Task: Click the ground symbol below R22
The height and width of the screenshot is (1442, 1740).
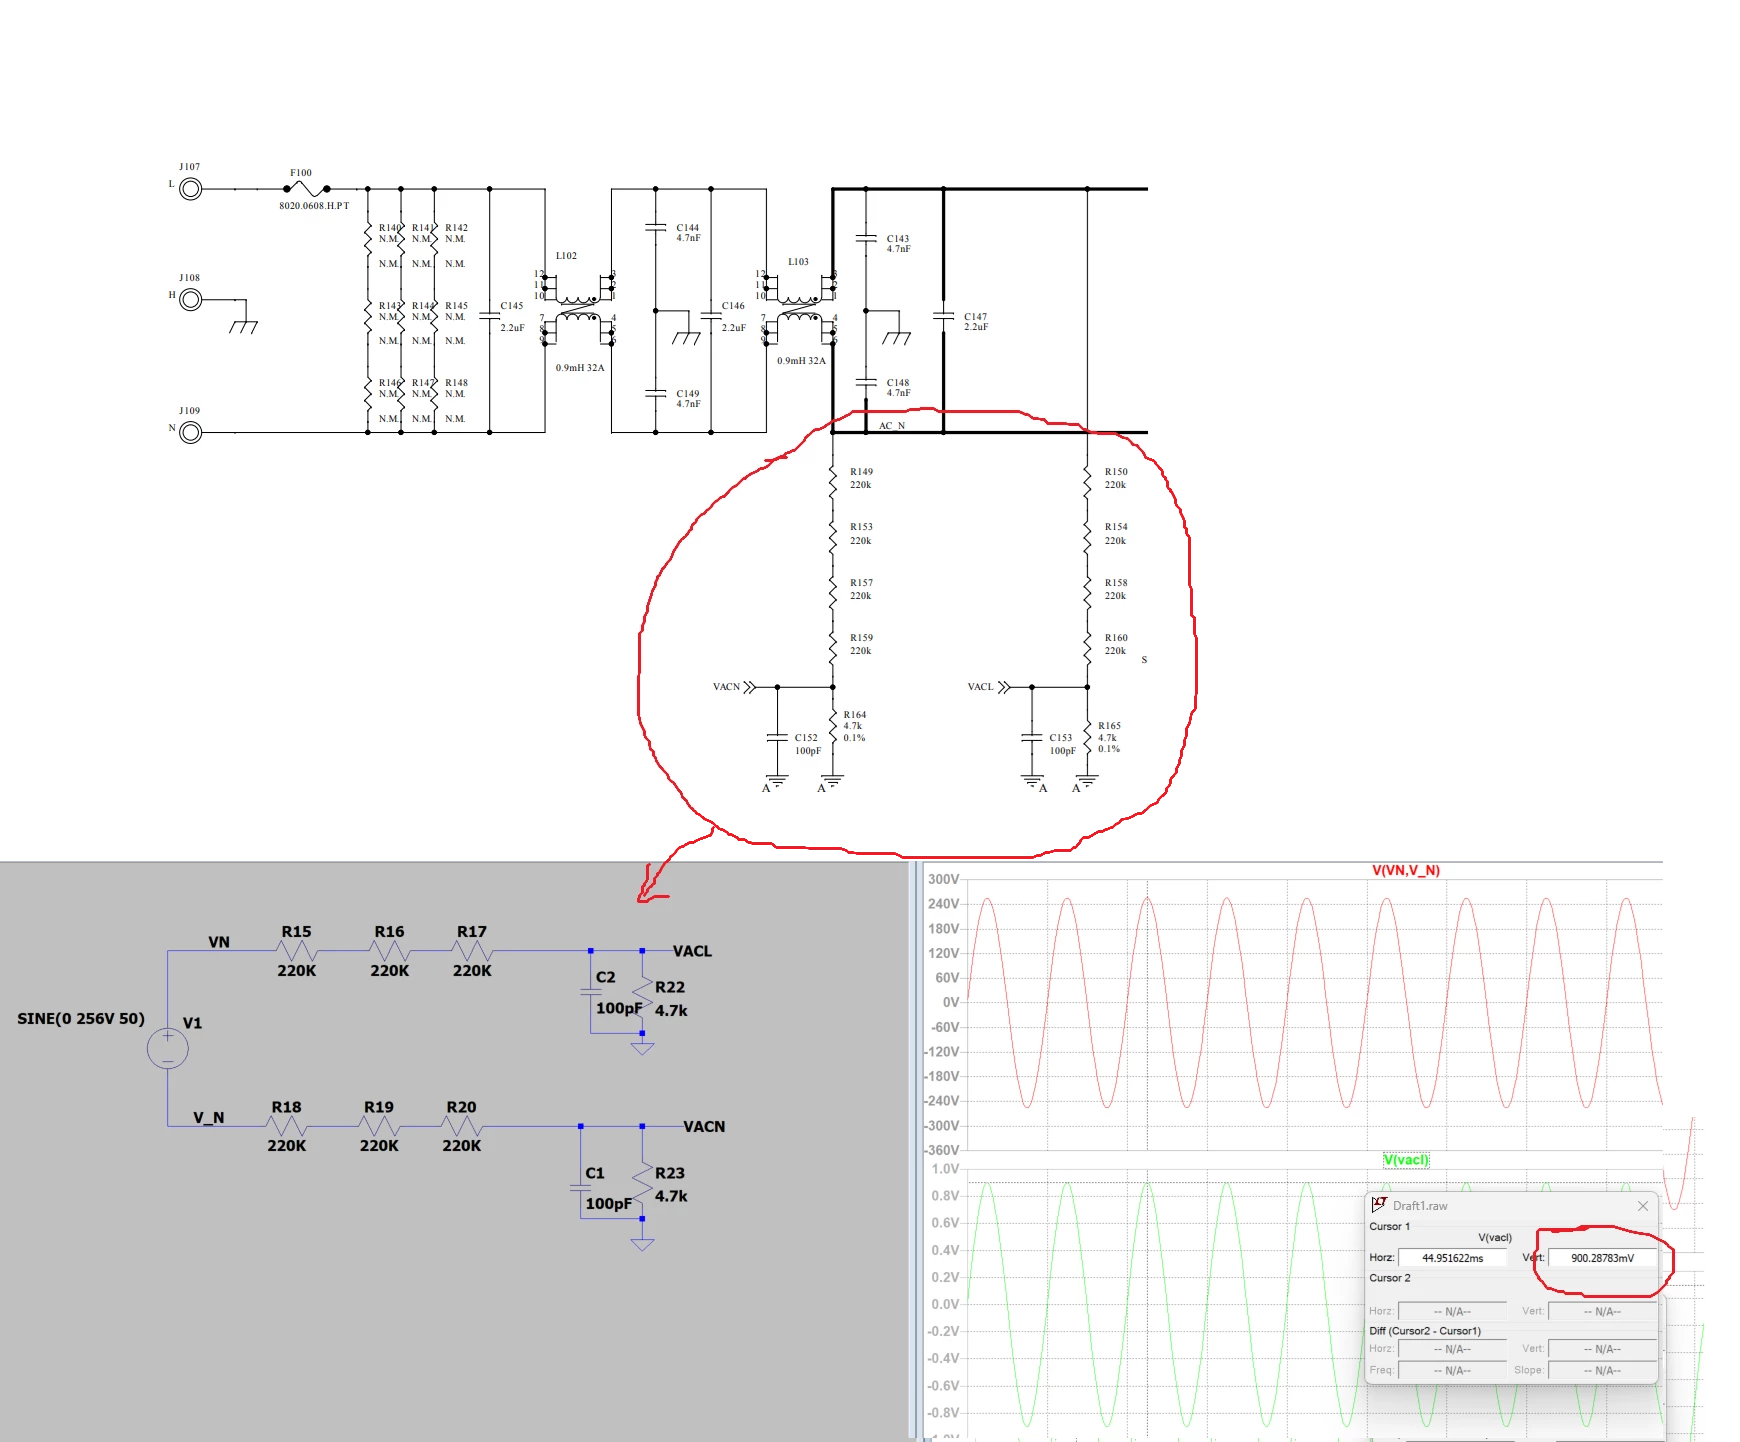Action: click(642, 1048)
